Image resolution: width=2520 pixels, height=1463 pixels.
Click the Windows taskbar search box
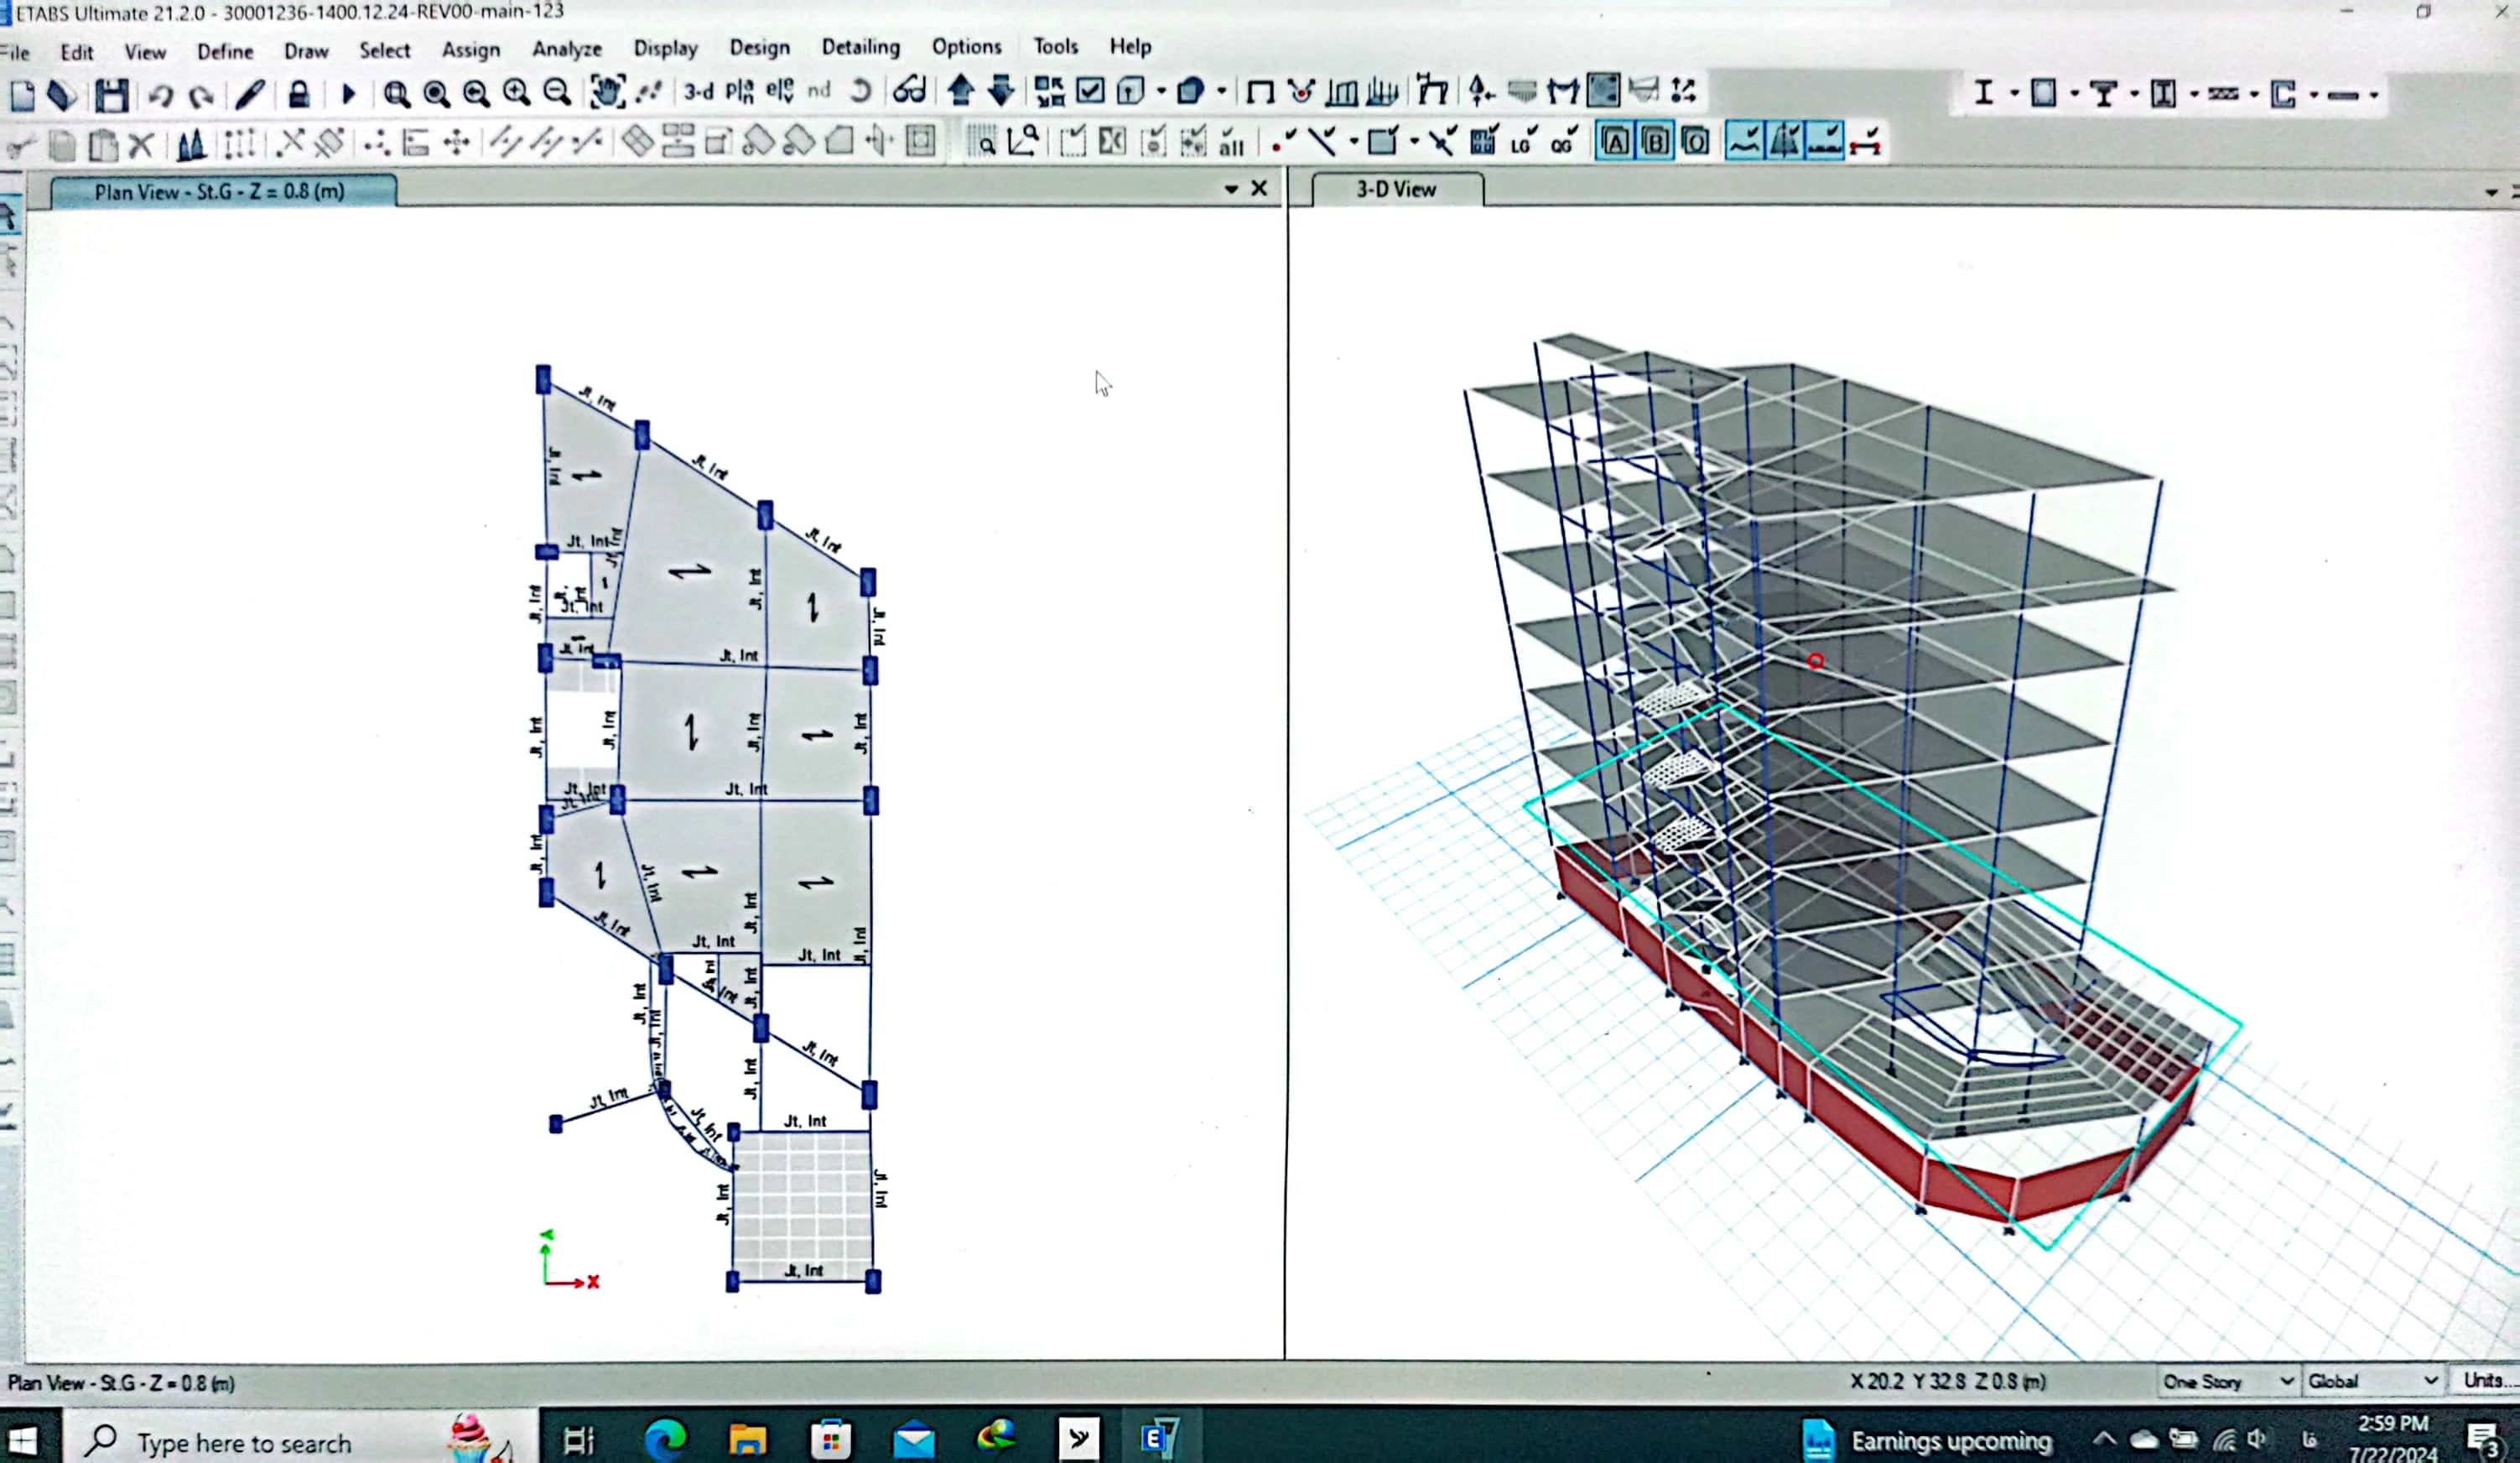[245, 1443]
